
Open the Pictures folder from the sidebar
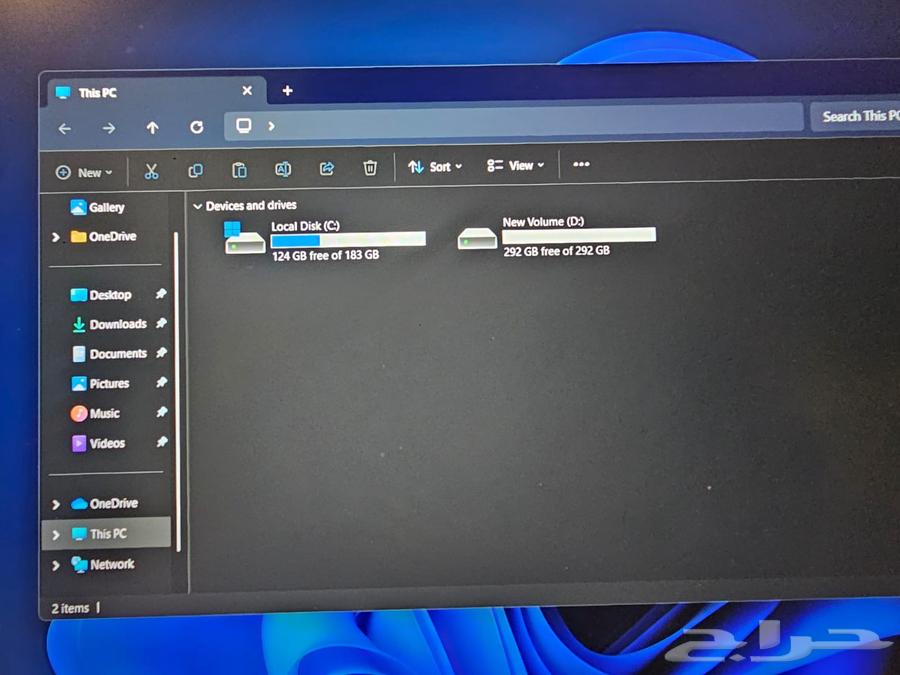[x=110, y=383]
